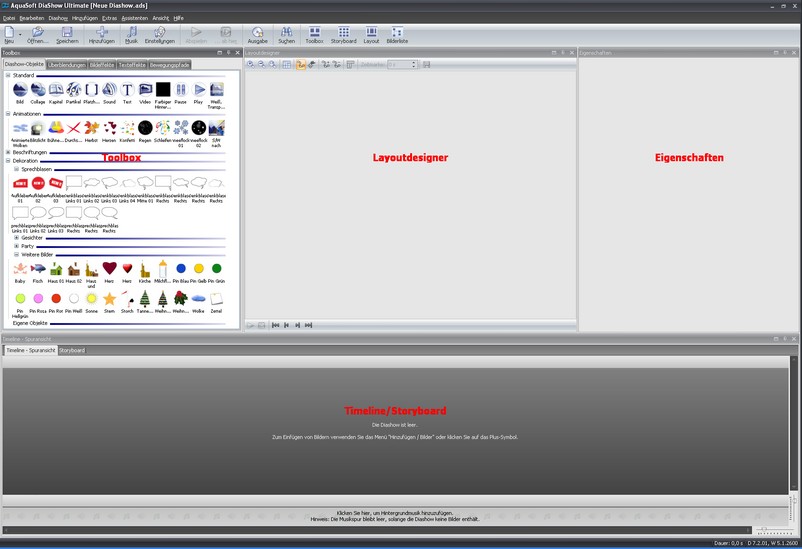Switch to the Überblendungen tab

[67, 65]
